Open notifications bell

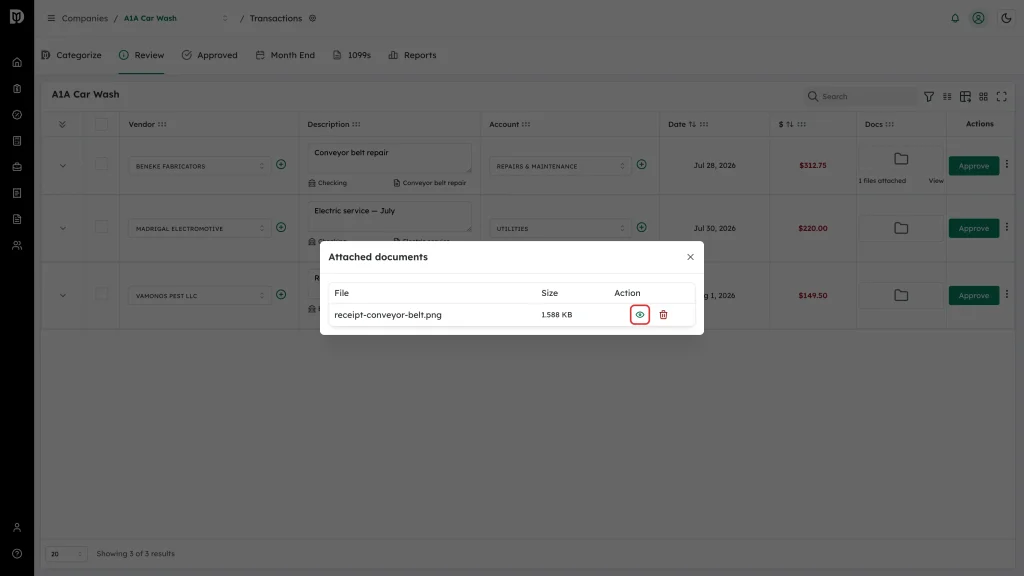[955, 18]
